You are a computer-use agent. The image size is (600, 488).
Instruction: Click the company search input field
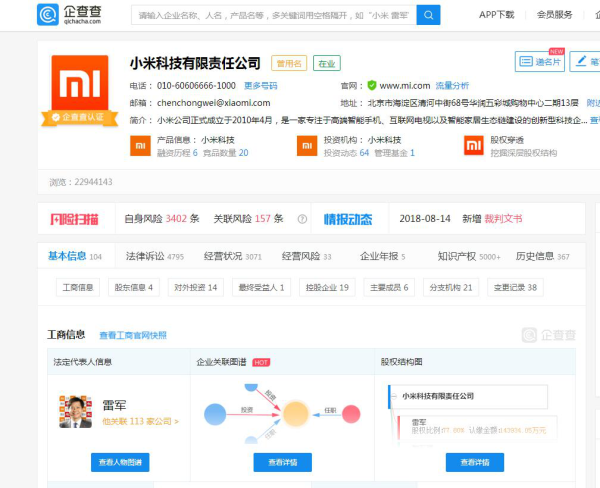pos(272,15)
